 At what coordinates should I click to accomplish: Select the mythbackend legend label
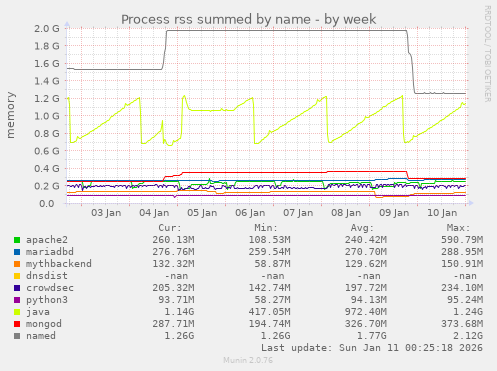point(59,264)
